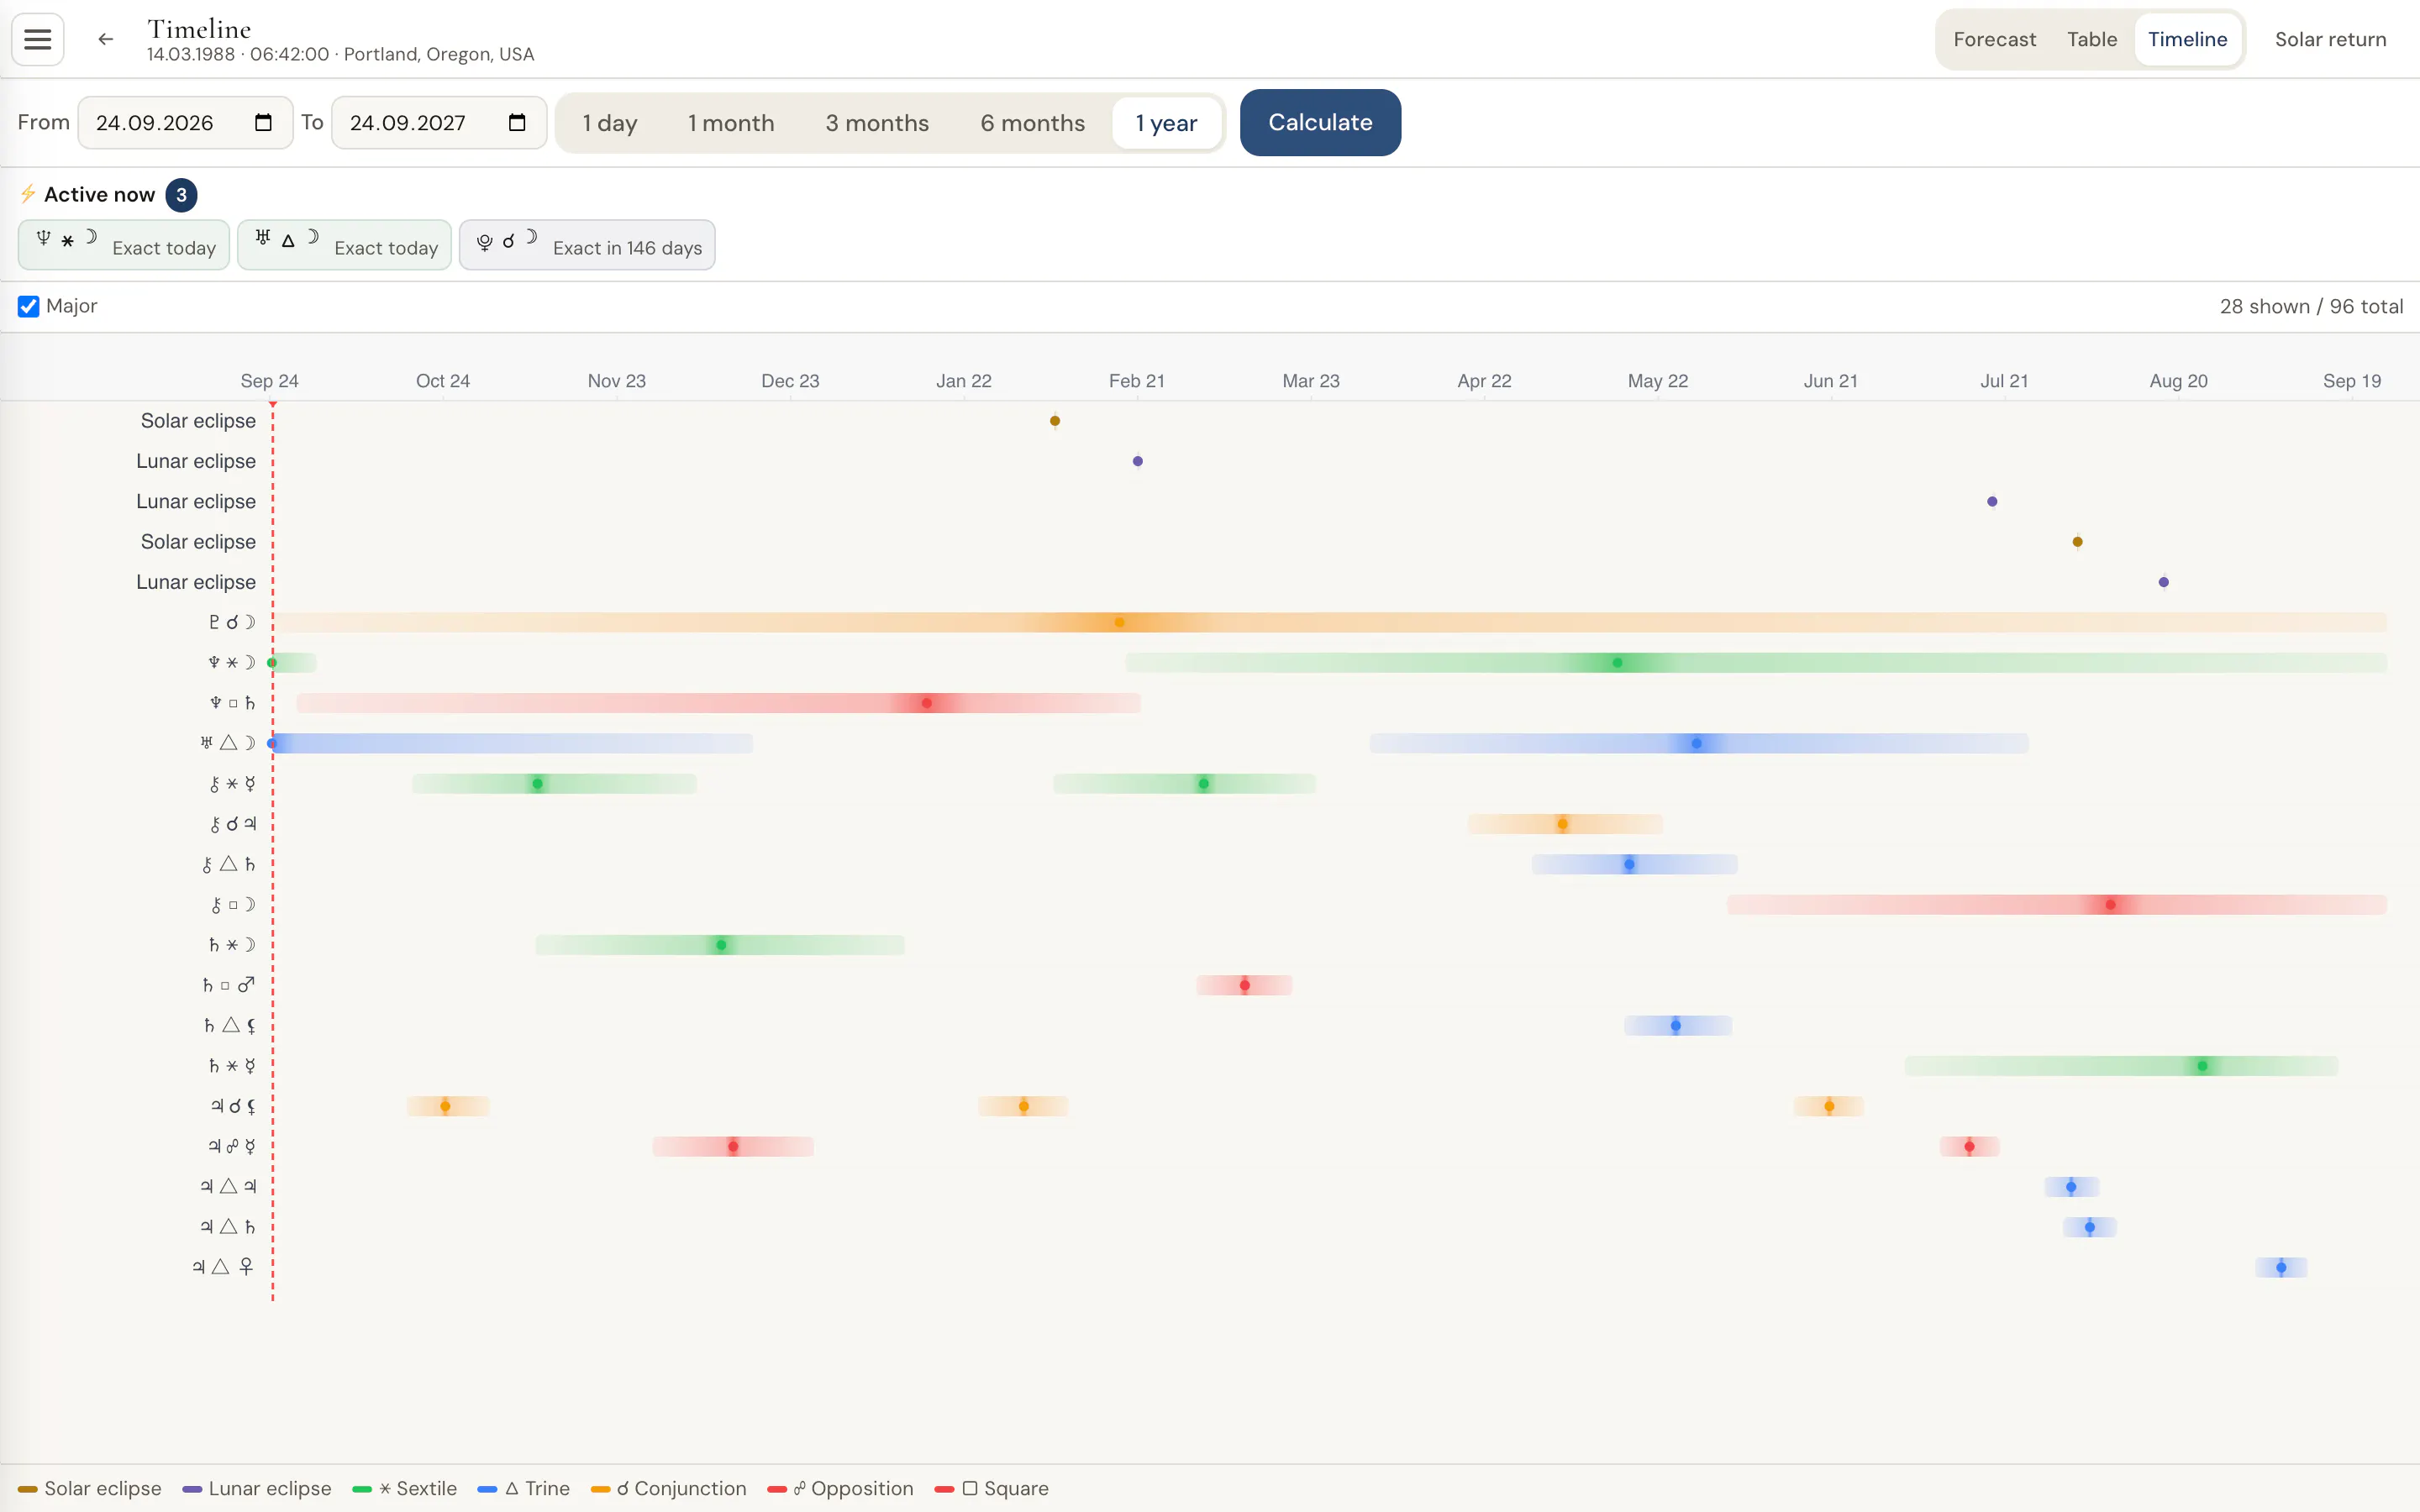This screenshot has width=2420, height=1512.
Task: Click Saturn sextile Moon green exact dot
Action: (721, 945)
